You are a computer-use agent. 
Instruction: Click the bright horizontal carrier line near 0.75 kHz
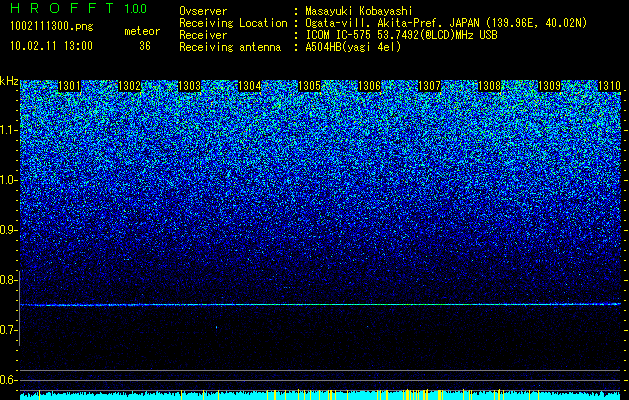pos(321,305)
